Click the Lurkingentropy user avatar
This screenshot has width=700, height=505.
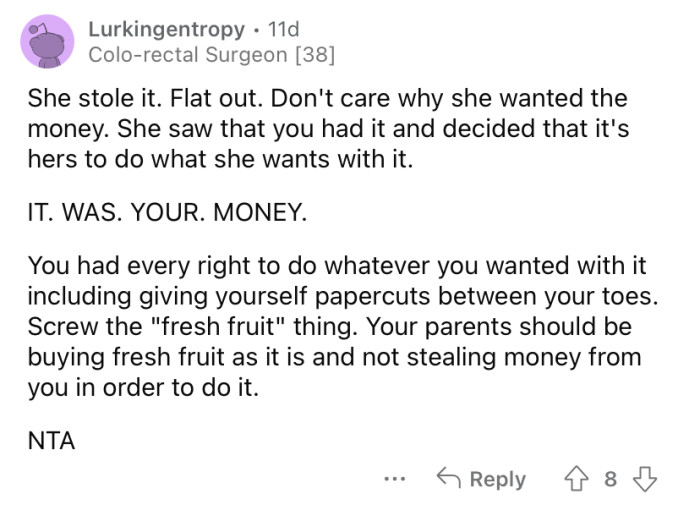click(x=46, y=41)
